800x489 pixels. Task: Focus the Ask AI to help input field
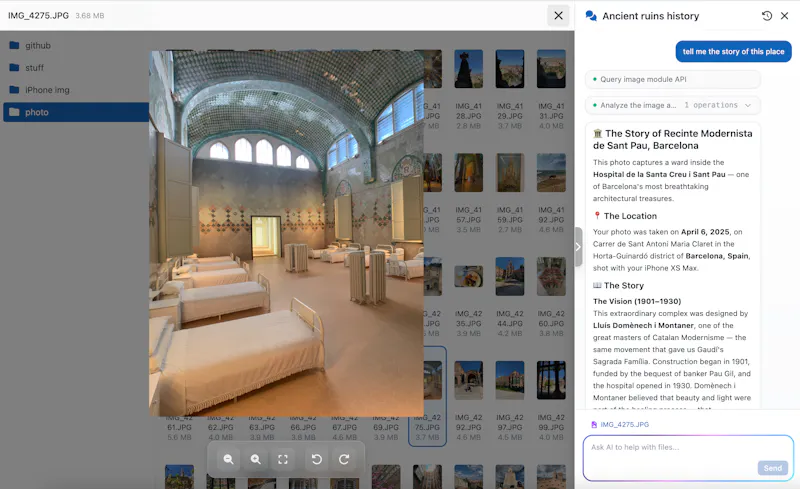click(688, 458)
